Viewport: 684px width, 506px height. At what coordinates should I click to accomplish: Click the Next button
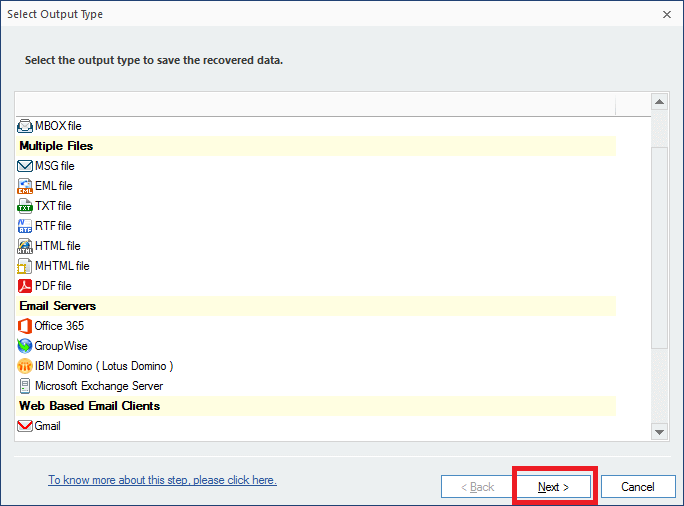point(554,487)
